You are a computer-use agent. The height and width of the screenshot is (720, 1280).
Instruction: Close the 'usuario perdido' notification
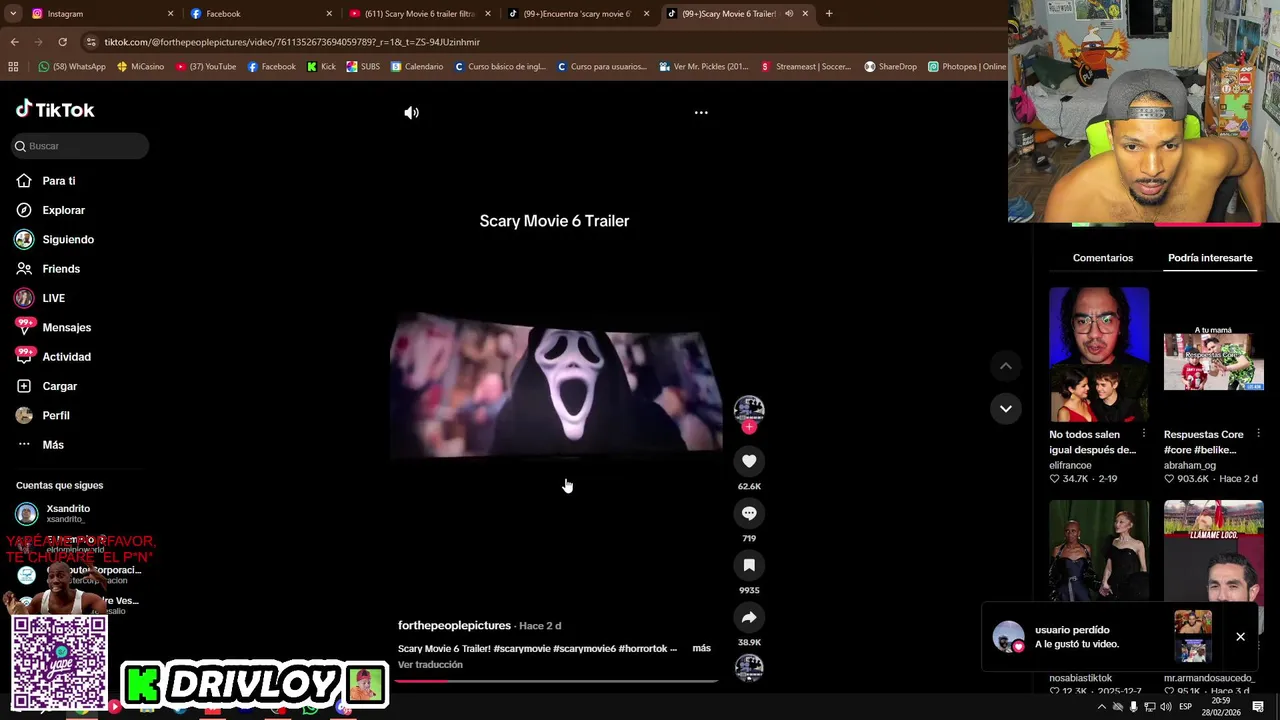click(1240, 637)
